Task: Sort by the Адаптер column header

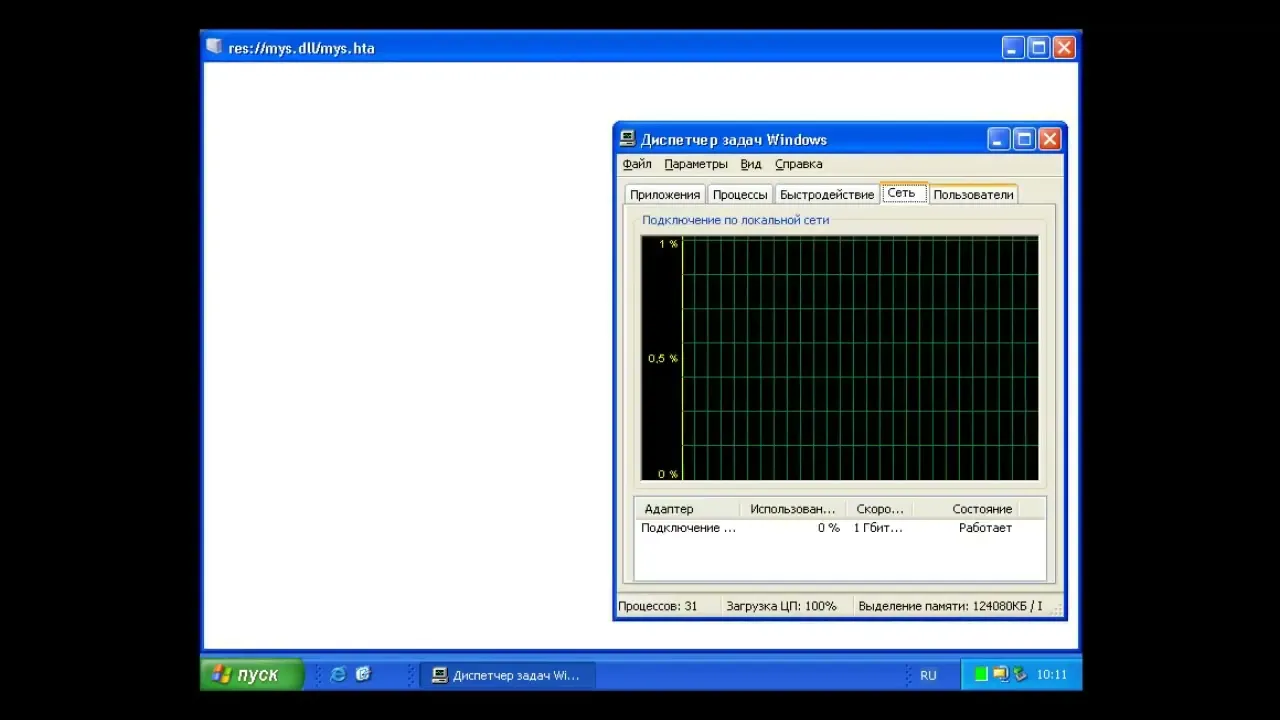Action: 687,509
